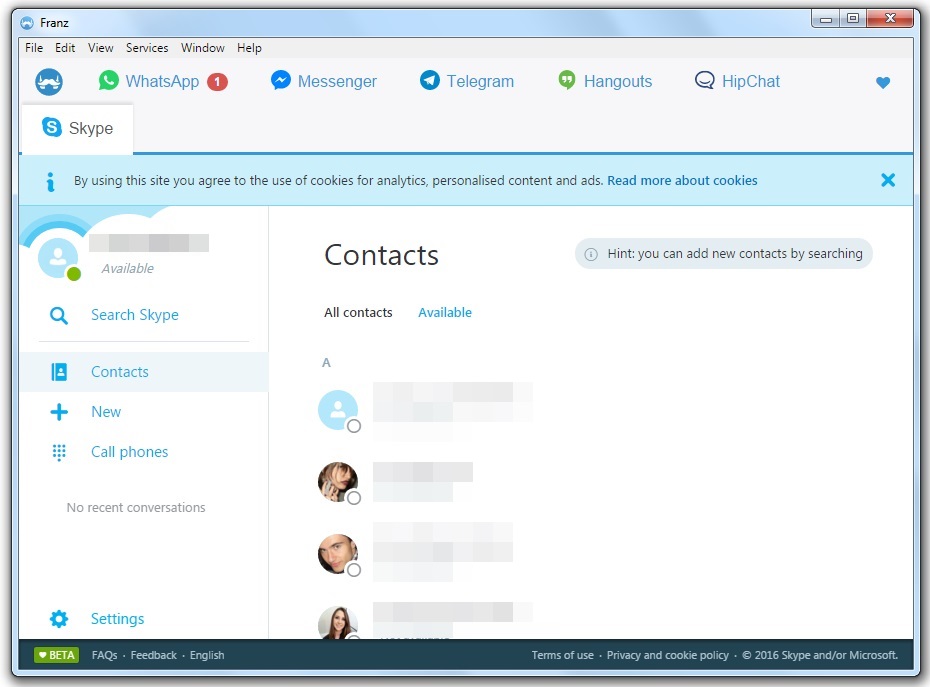Click the Hangouts quote bubble icon
The height and width of the screenshot is (687, 930).
[567, 80]
